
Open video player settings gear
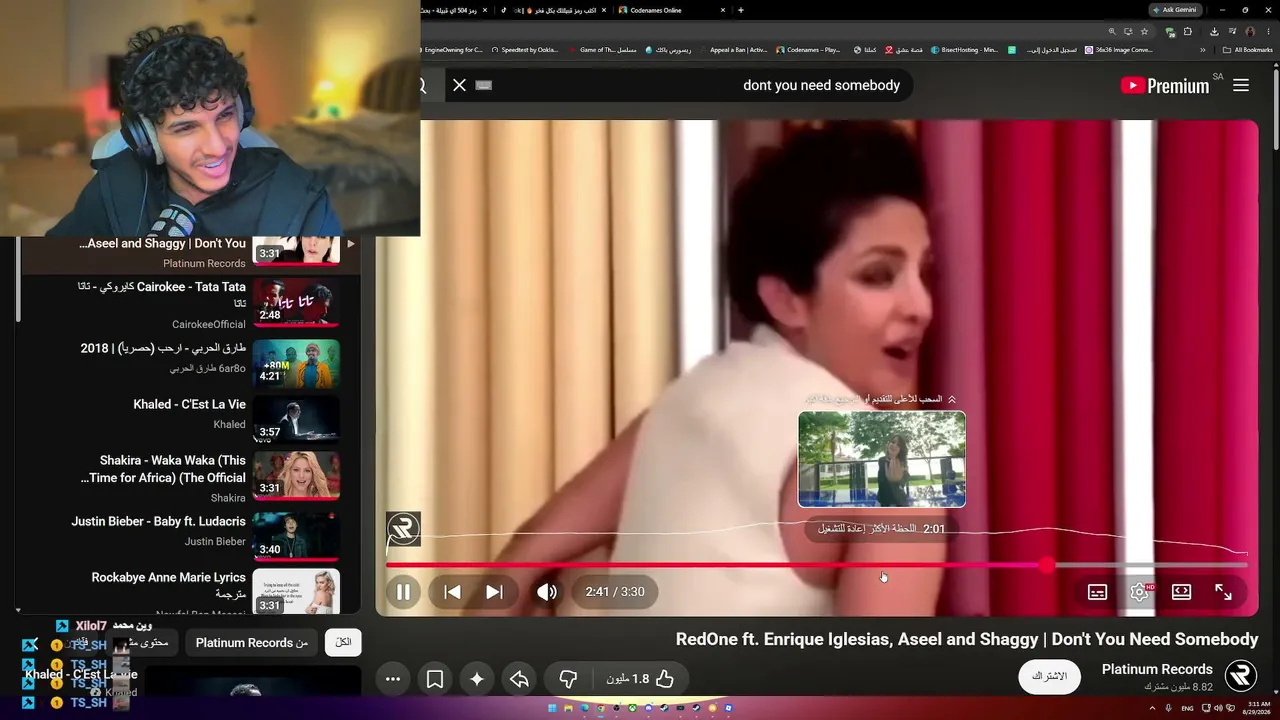tap(1139, 592)
